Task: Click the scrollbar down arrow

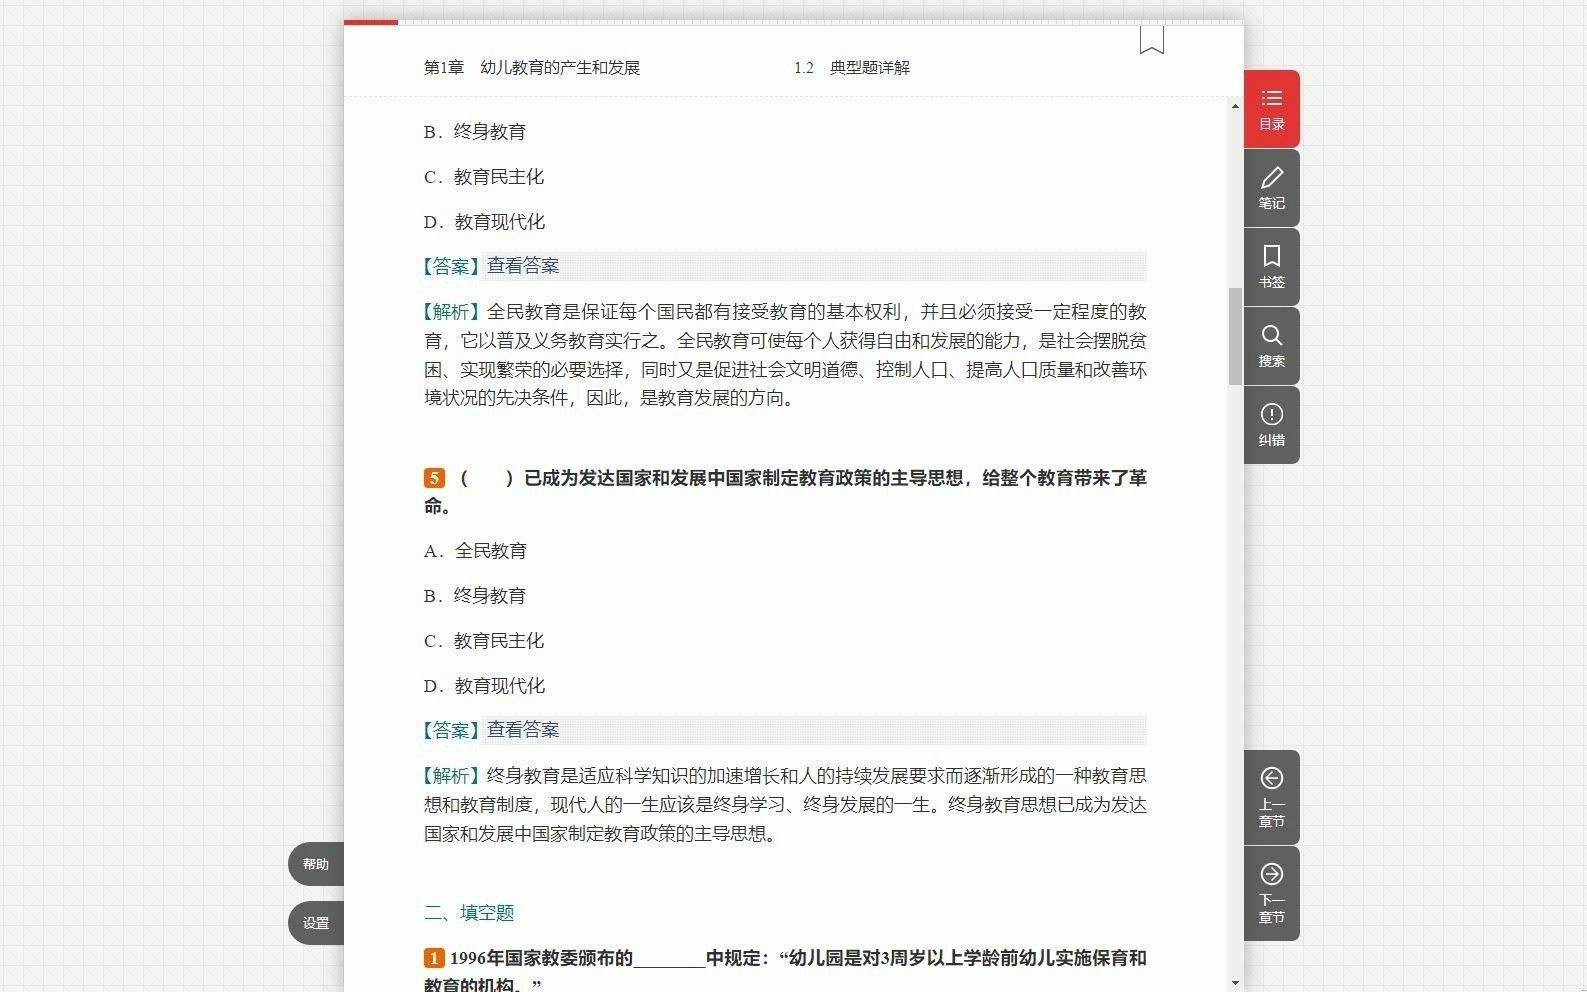Action: [1235, 983]
